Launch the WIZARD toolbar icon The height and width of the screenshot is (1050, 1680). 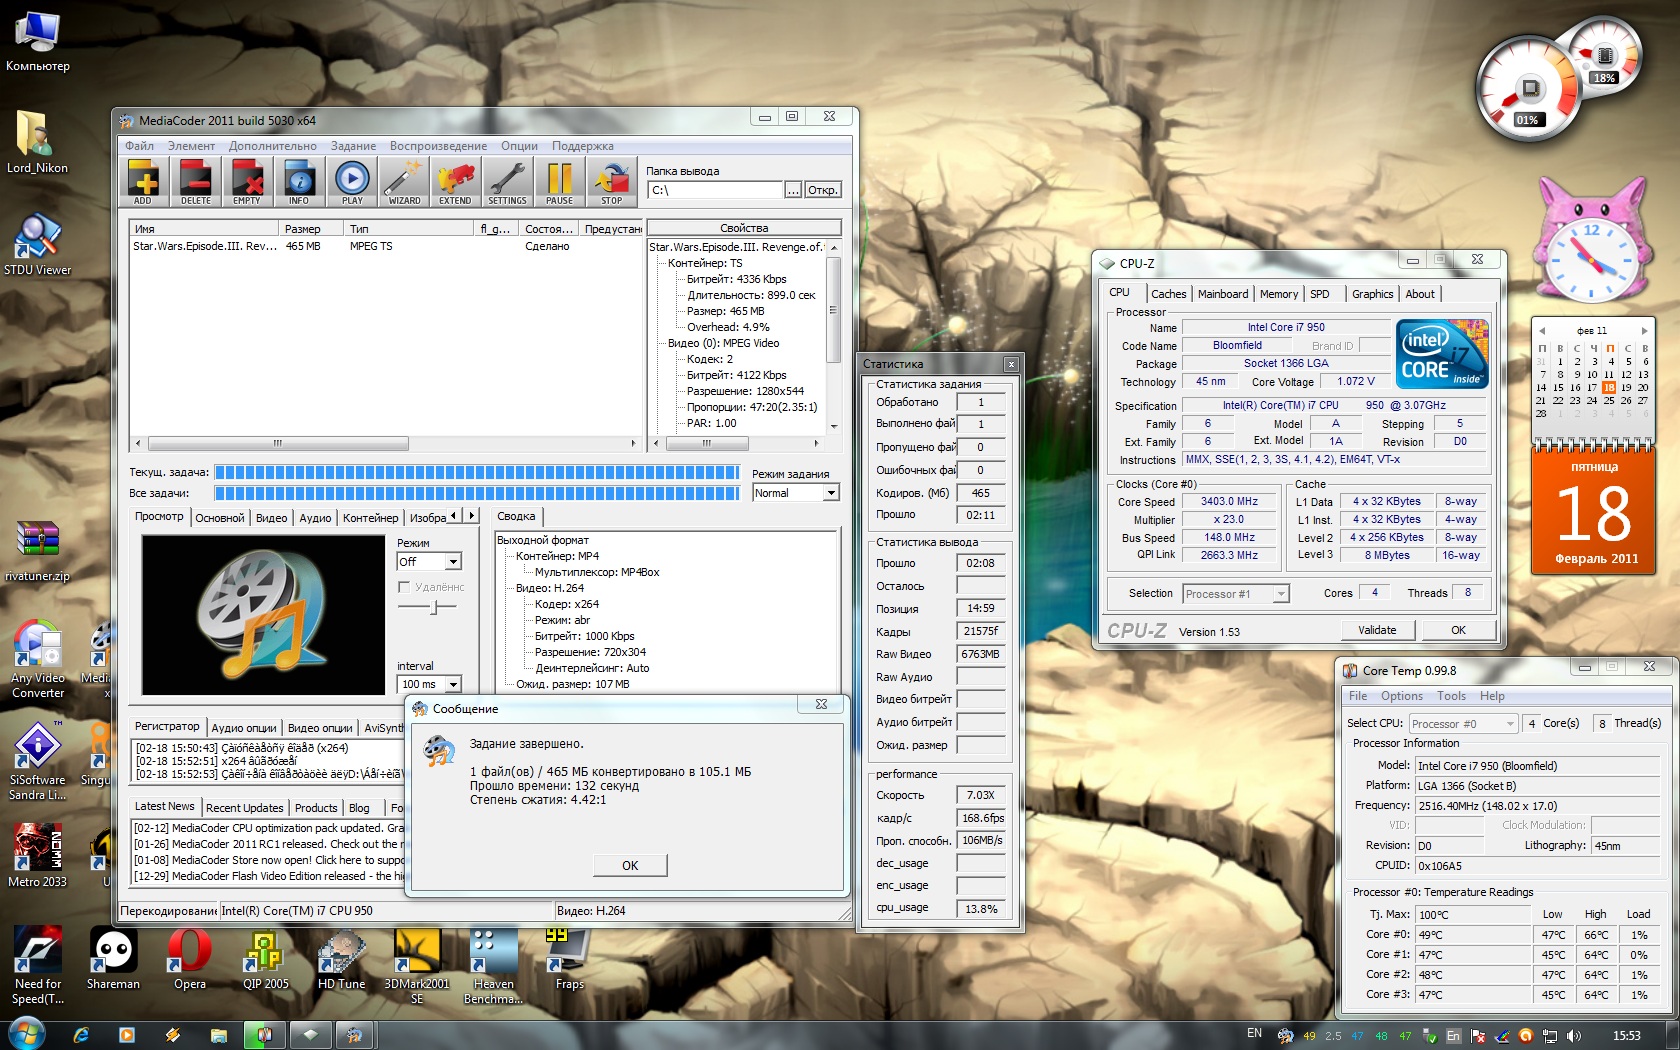click(x=404, y=183)
